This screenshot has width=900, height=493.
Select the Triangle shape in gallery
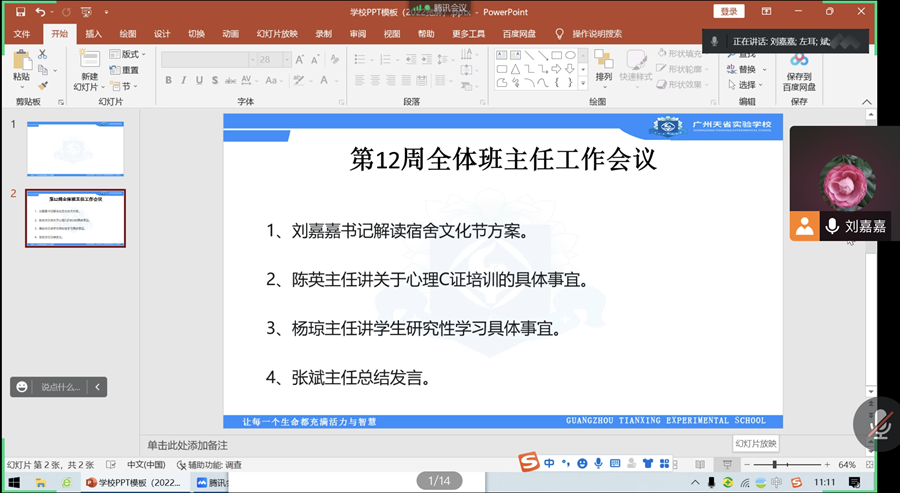(x=515, y=69)
